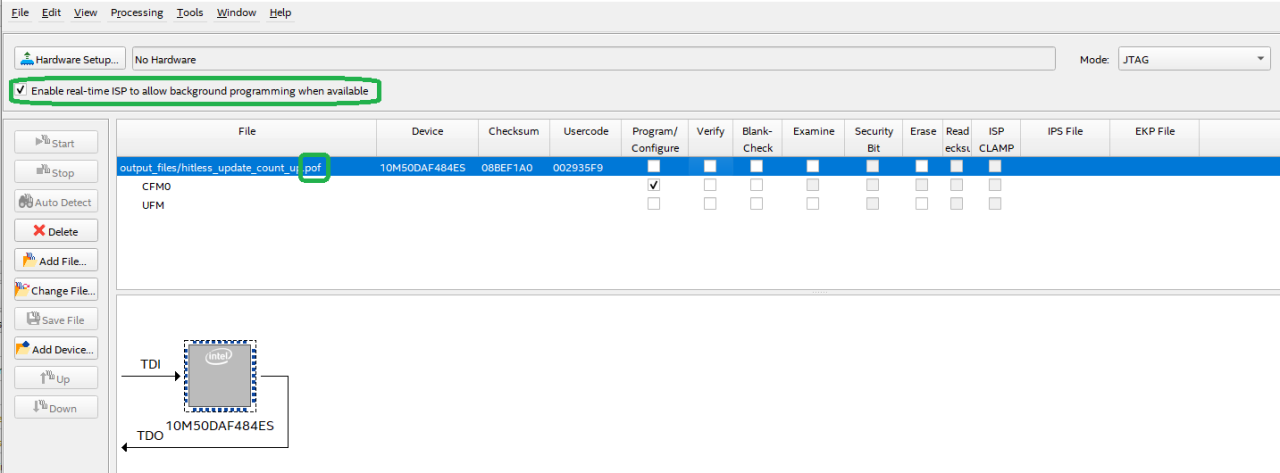Screen dimensions: 1280x473
Task: Open the Mode JTAG dropdown
Action: [1192, 59]
